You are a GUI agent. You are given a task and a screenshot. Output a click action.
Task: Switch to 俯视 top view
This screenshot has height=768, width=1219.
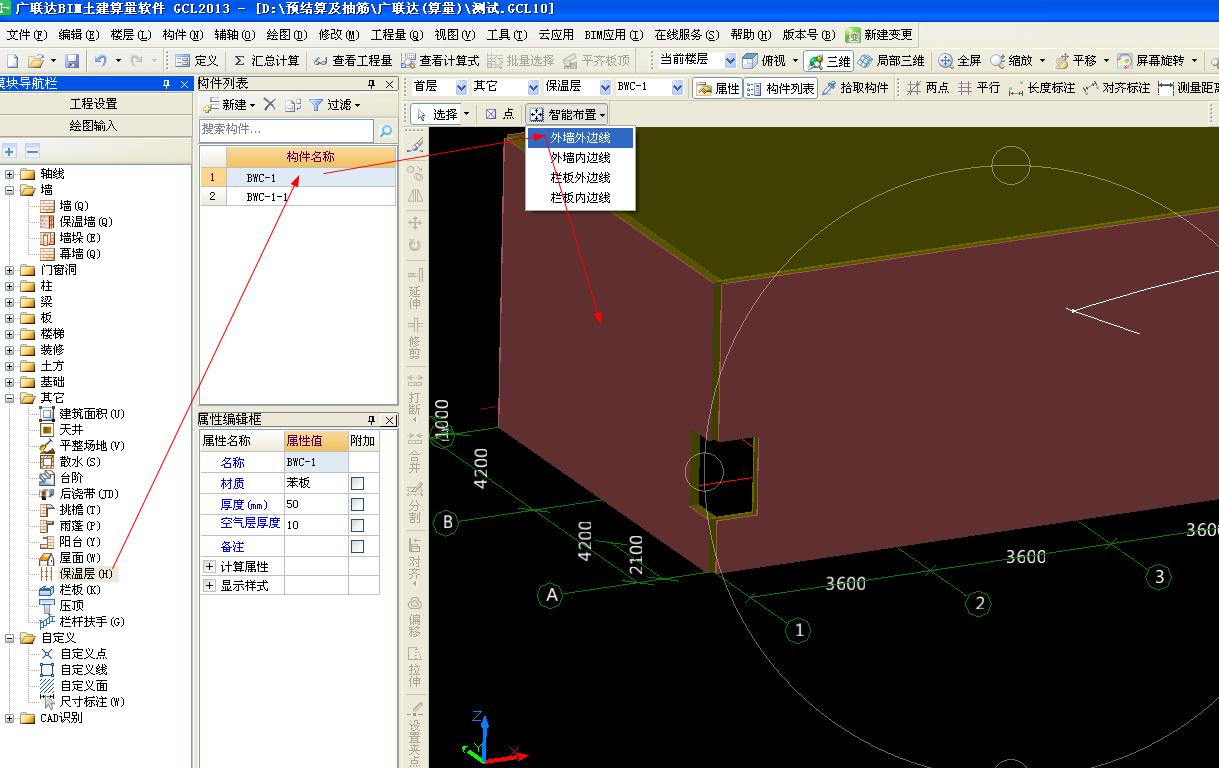coord(765,61)
